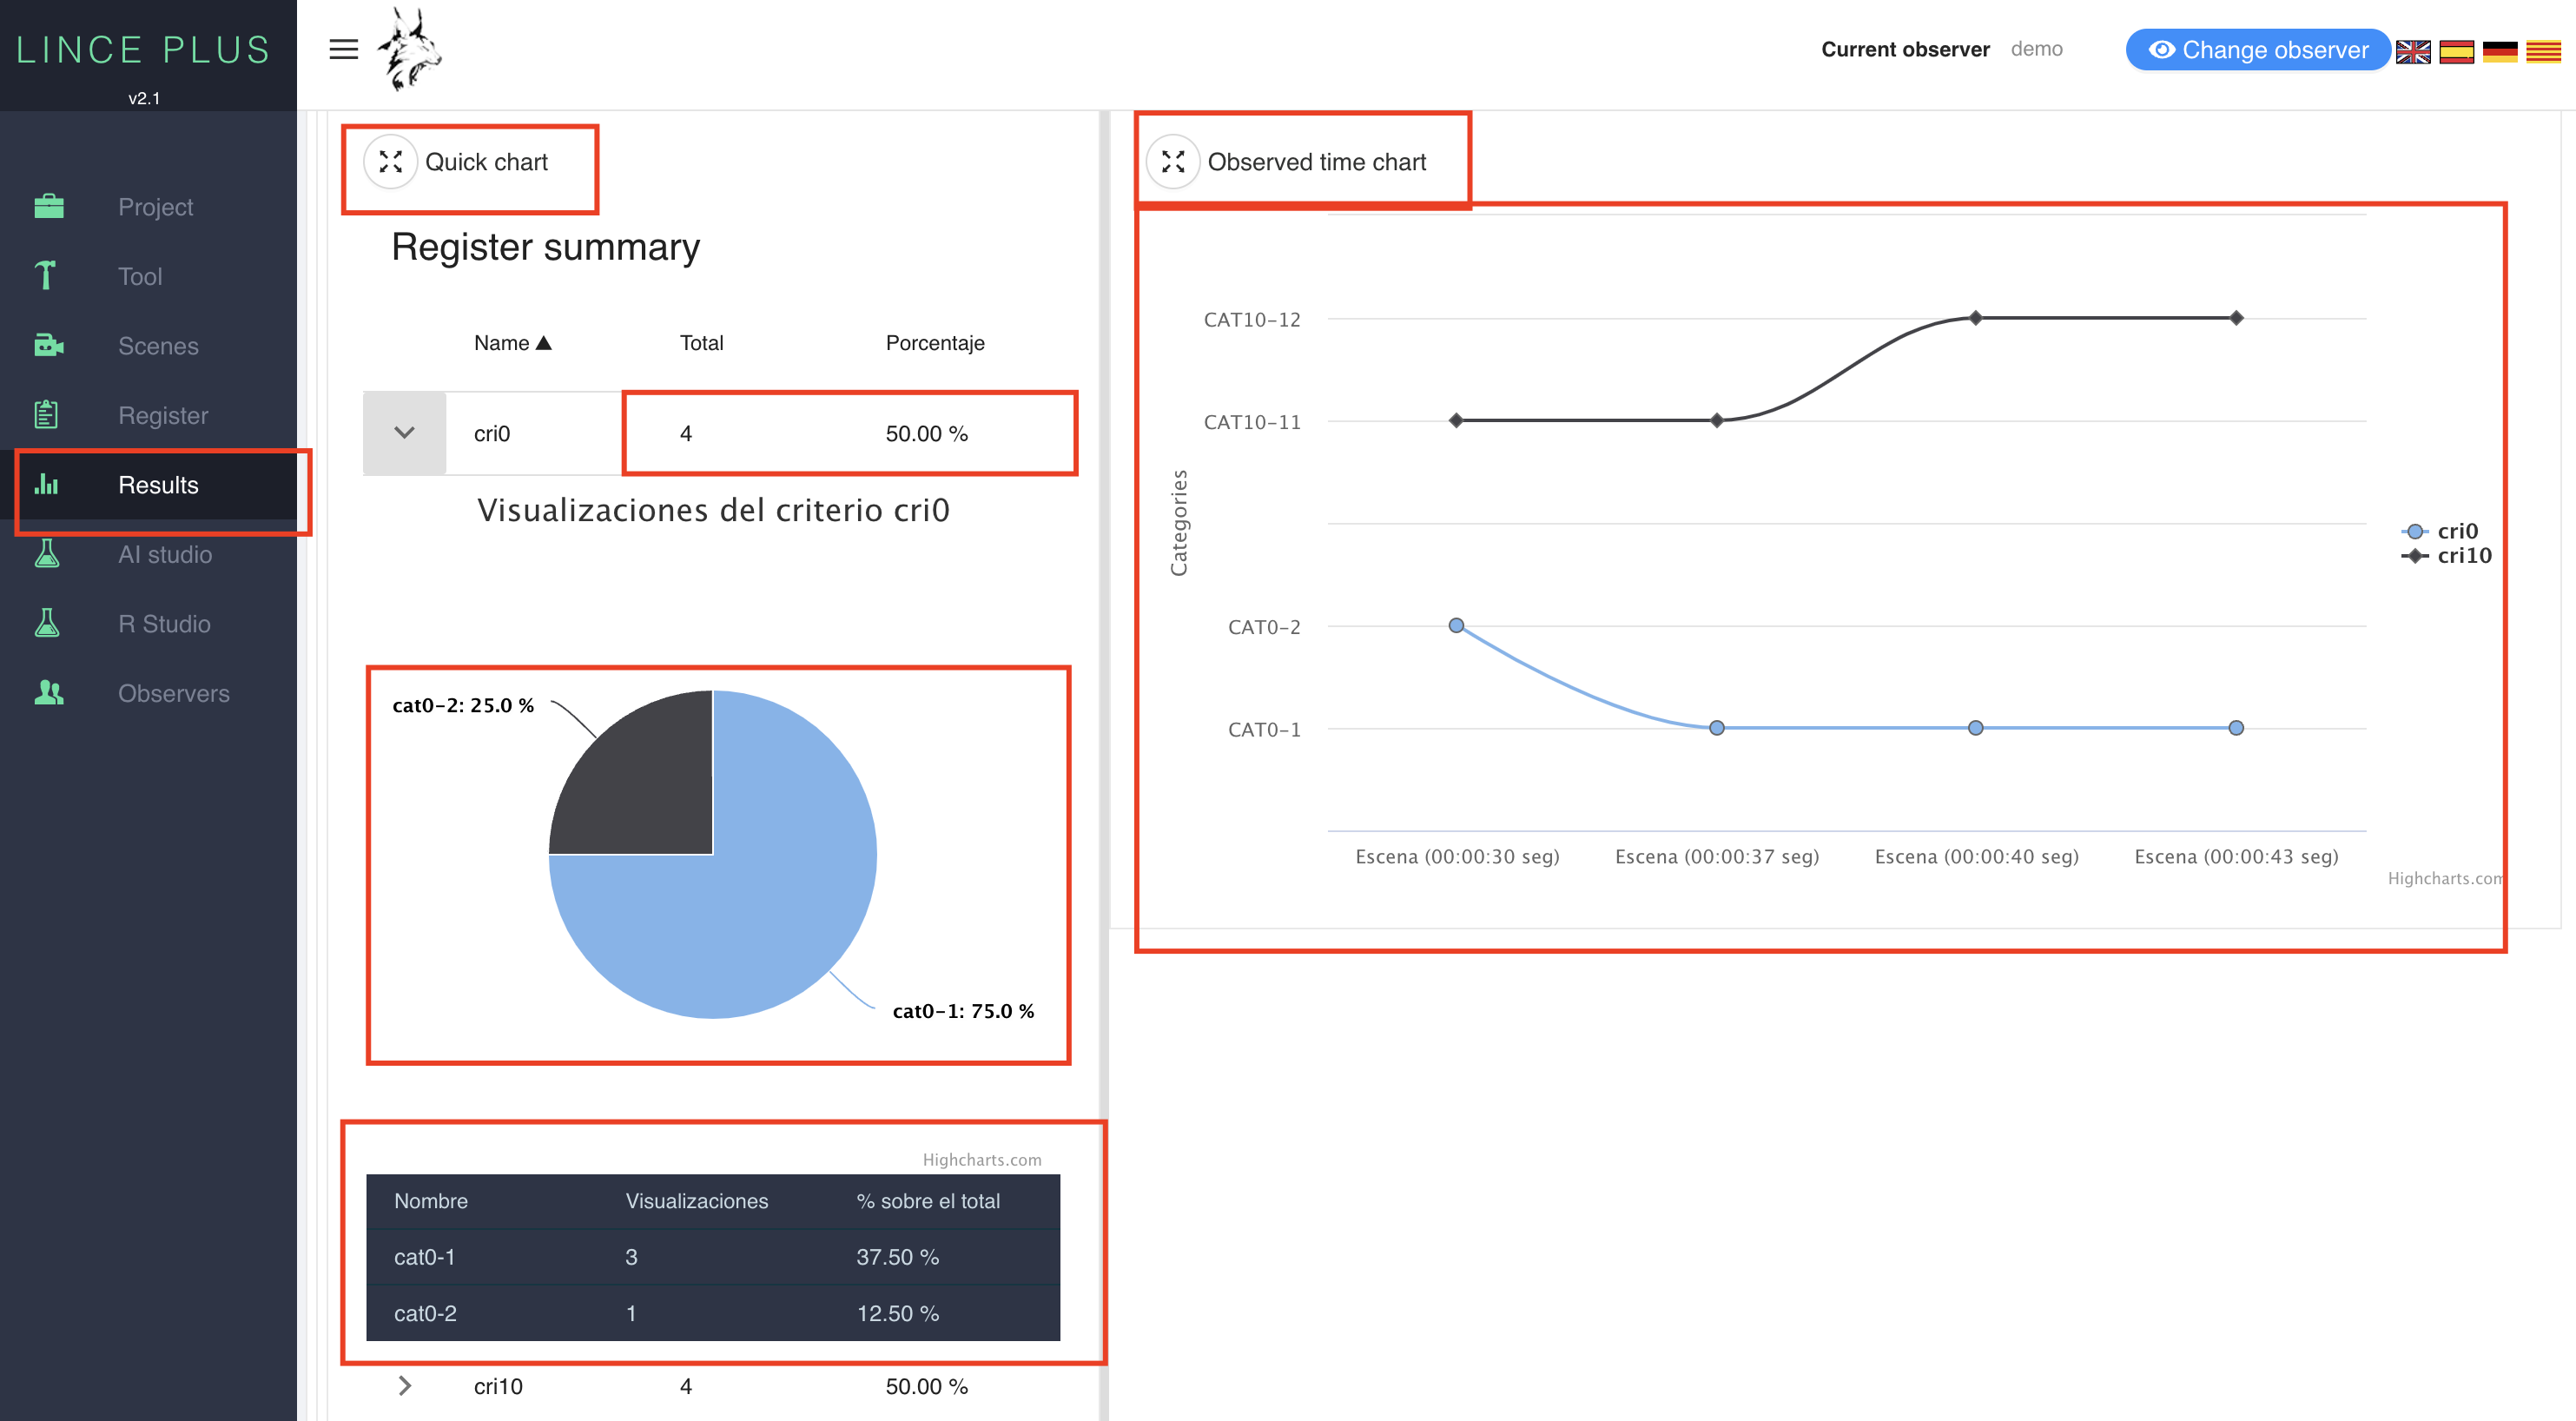The height and width of the screenshot is (1421, 2576).
Task: Click the 'cat0-1: 75.0 %' pie label
Action: click(963, 1011)
